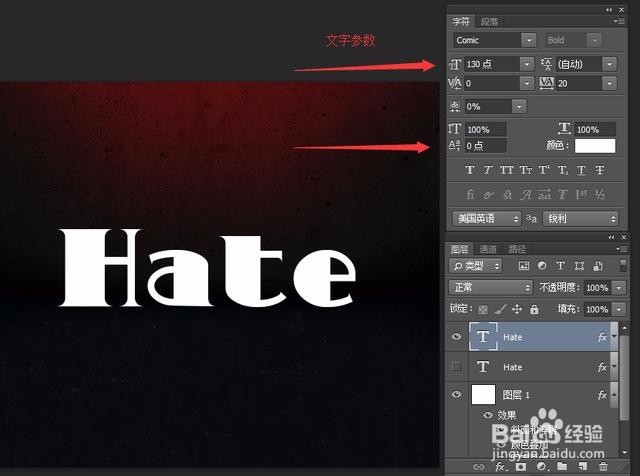Click vertical scale 100% field
Viewport: 640px width, 476px height.
coord(485,129)
